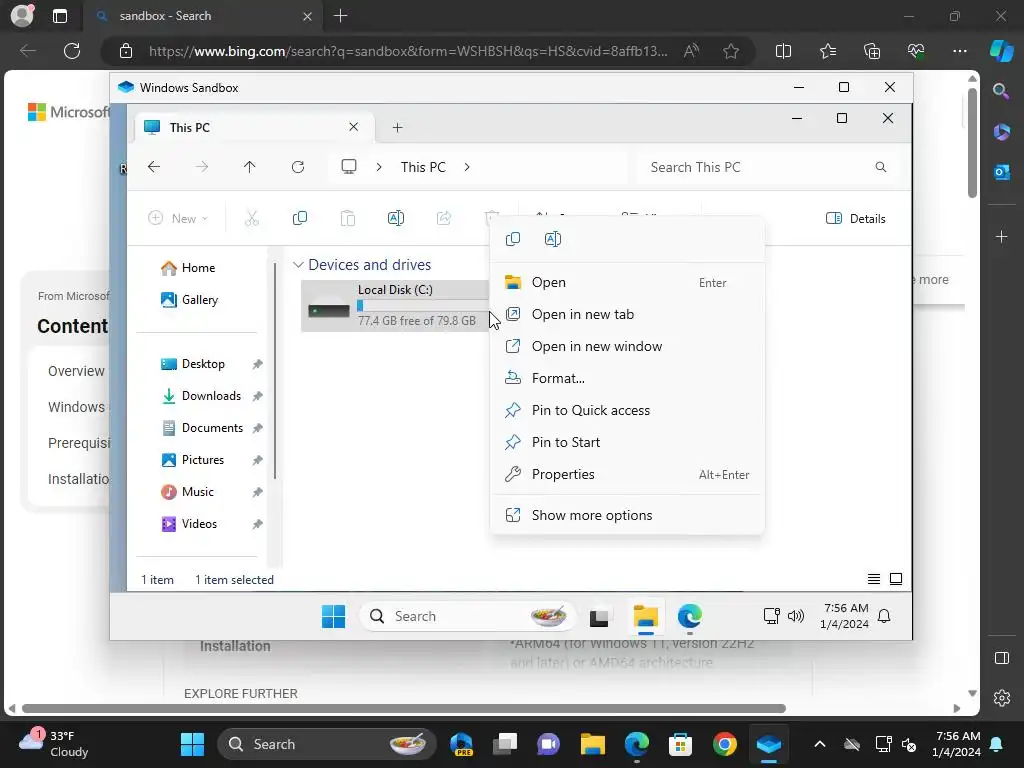Click sandbox notification bell
The image size is (1024, 768).
click(x=884, y=616)
